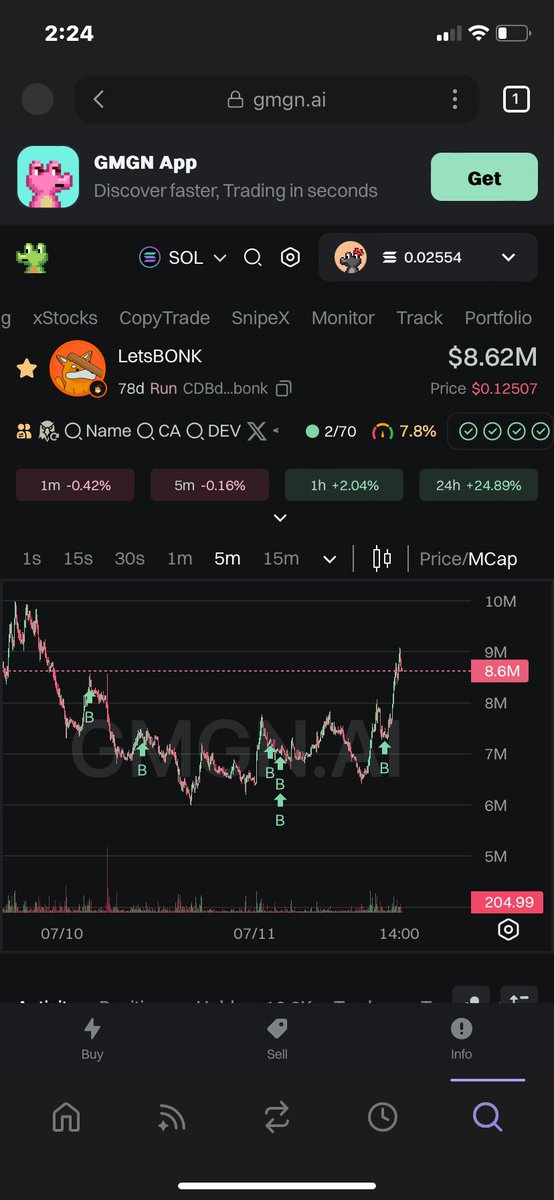This screenshot has width=554, height=1200.
Task: Open the swap arrows icon in bottom navigation
Action: [x=277, y=1117]
